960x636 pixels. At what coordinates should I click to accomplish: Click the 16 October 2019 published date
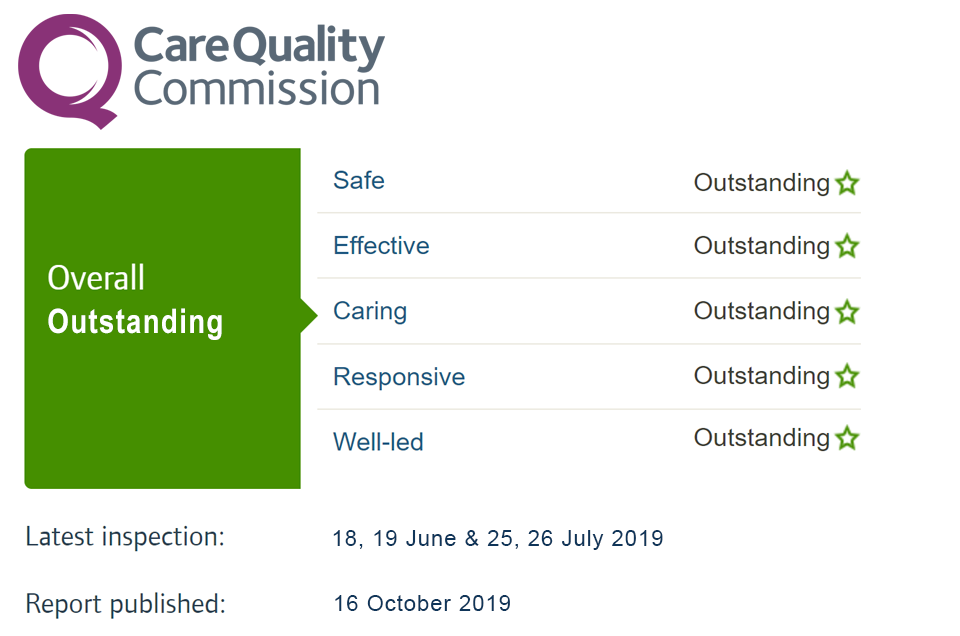click(x=422, y=604)
